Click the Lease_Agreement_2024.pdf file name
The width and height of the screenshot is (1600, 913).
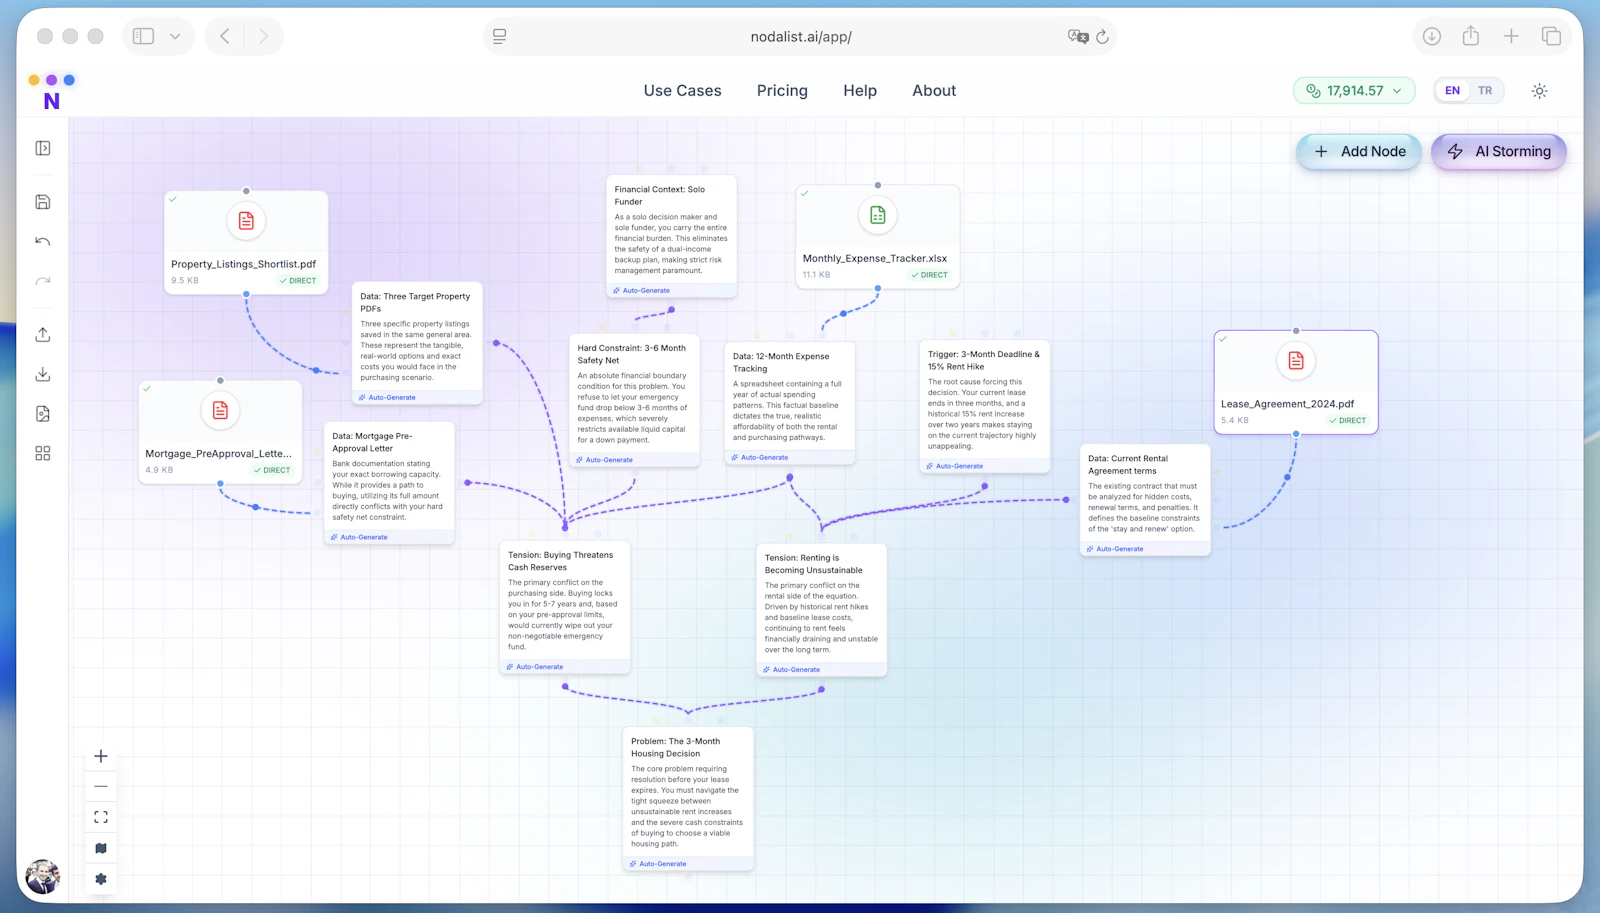(1287, 404)
